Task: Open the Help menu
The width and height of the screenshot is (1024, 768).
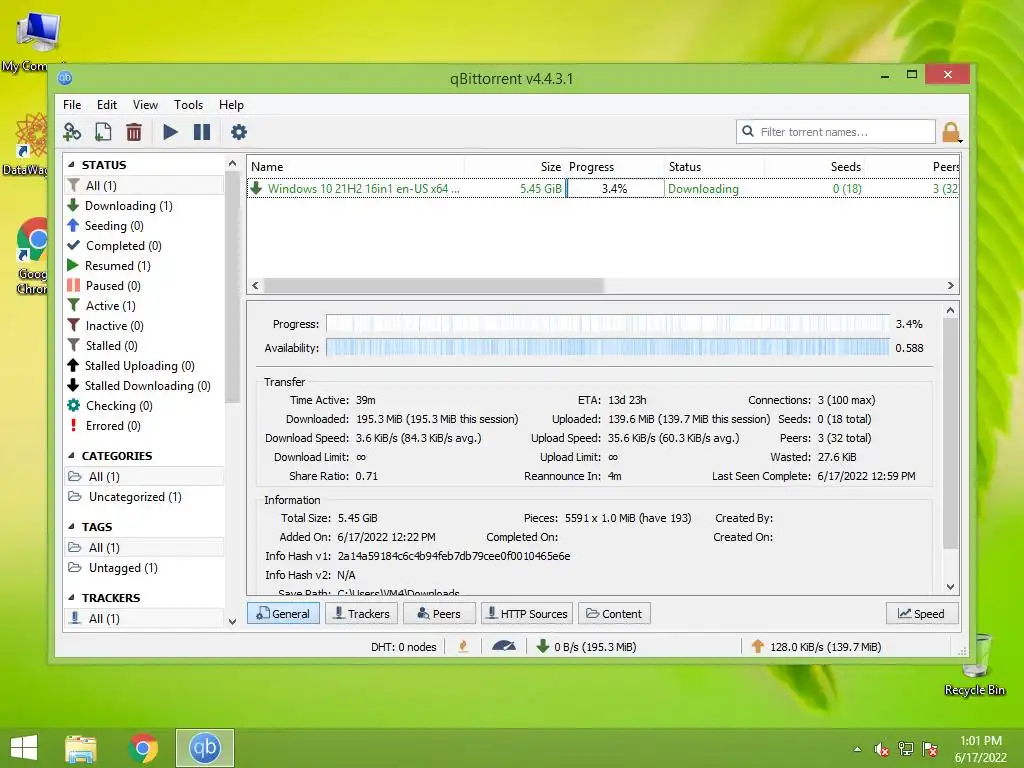Action: [231, 104]
